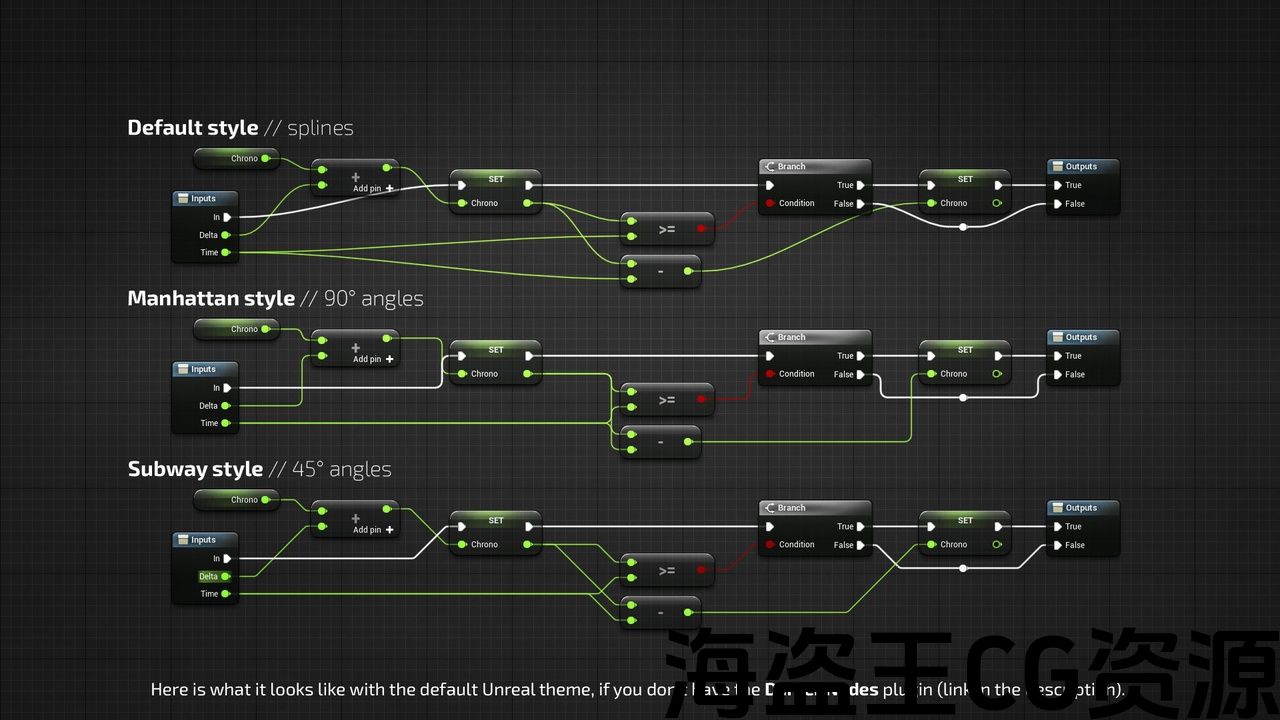Select the Chrono variable node in Default style

[x=236, y=158]
